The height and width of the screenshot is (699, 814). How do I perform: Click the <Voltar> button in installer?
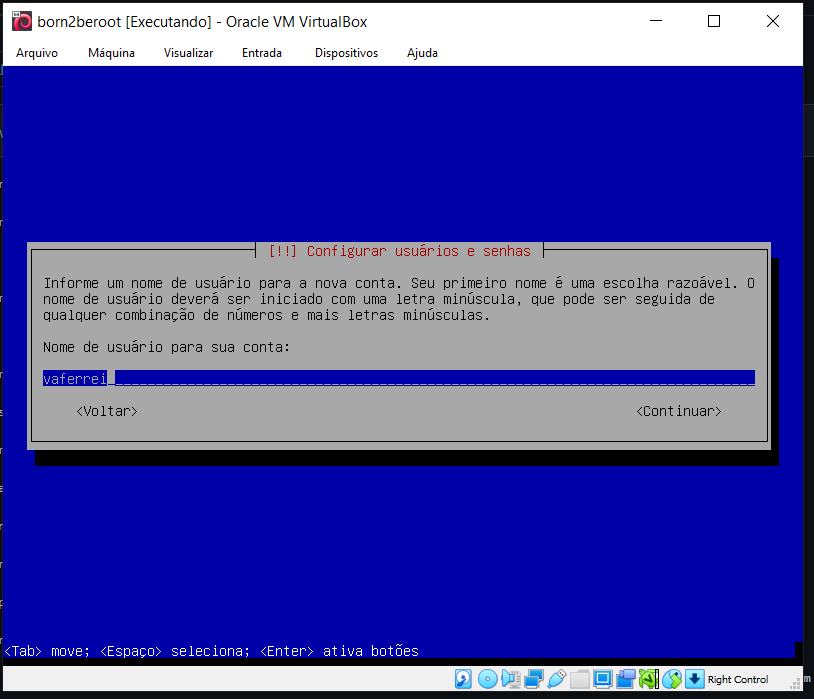coord(107,411)
